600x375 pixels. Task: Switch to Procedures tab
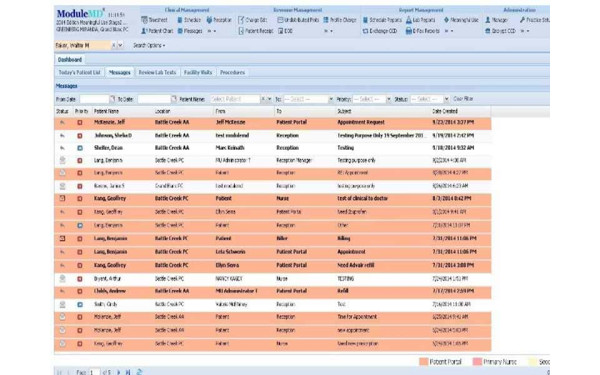click(x=232, y=72)
